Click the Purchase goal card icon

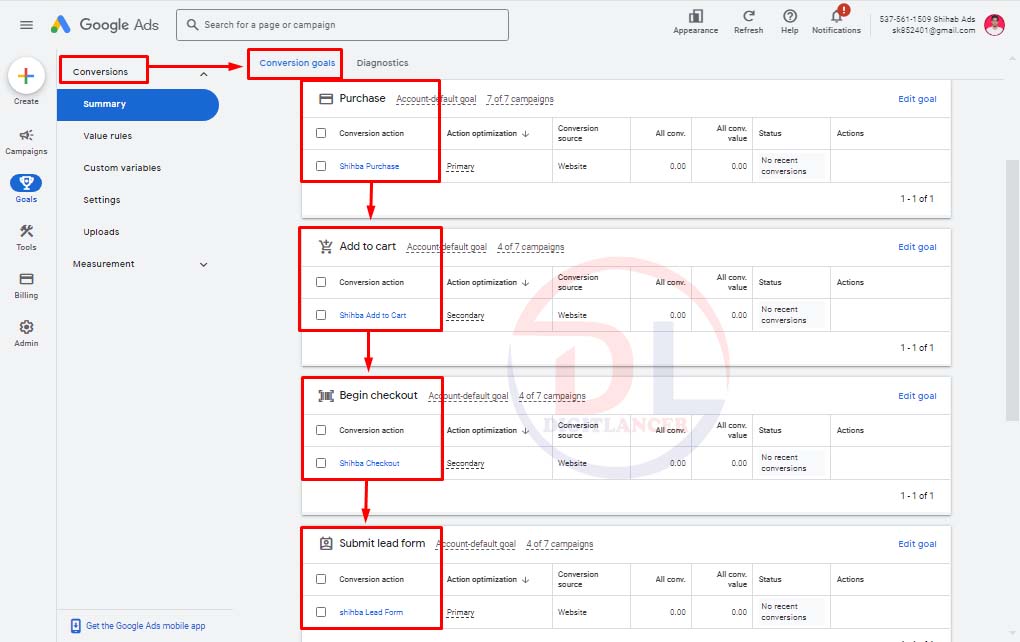[326, 99]
